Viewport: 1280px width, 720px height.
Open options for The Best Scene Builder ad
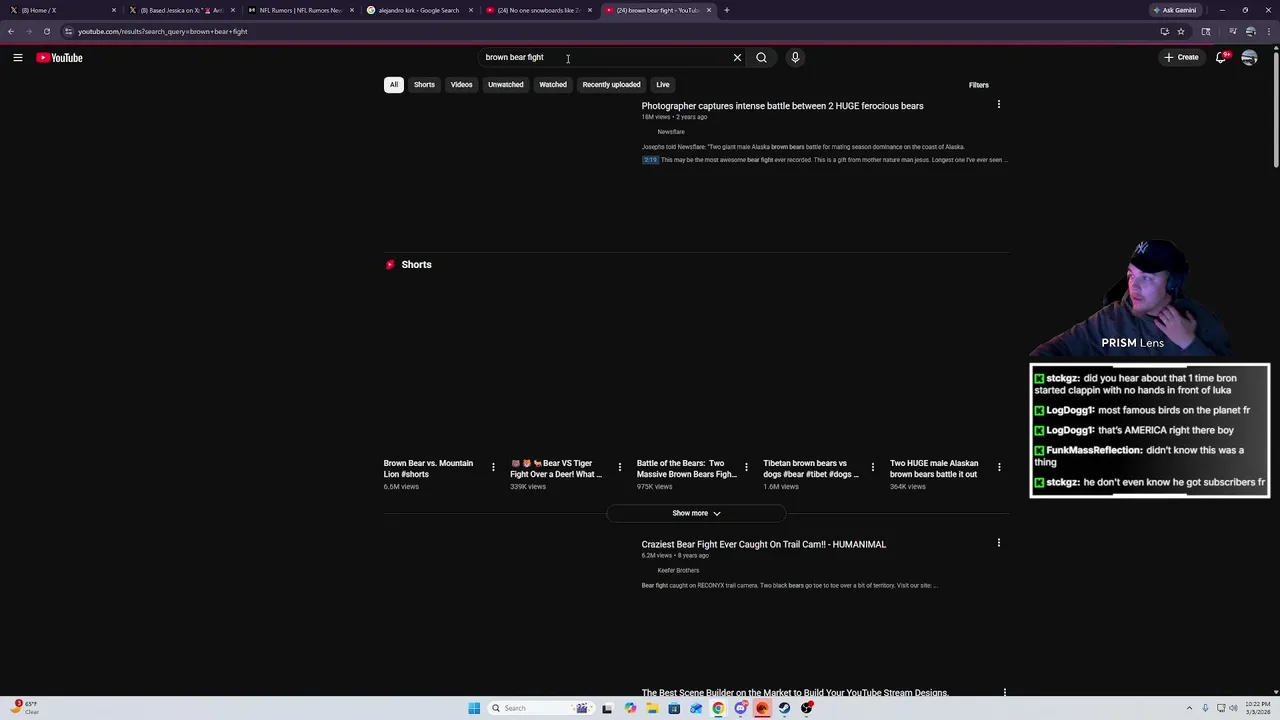(1004, 692)
